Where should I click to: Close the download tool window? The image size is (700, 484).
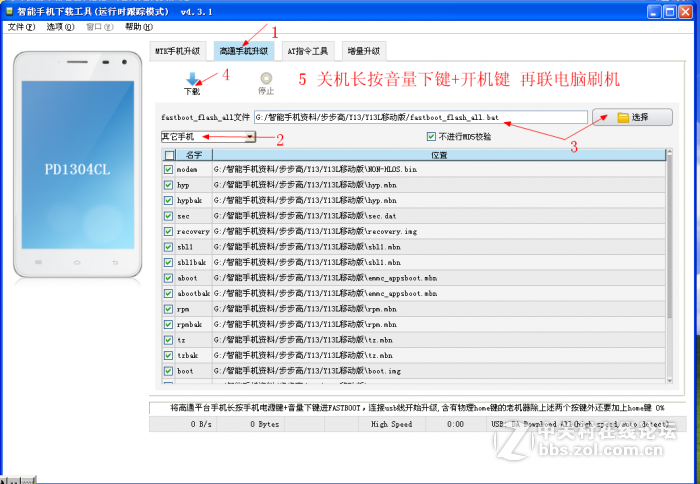point(685,12)
